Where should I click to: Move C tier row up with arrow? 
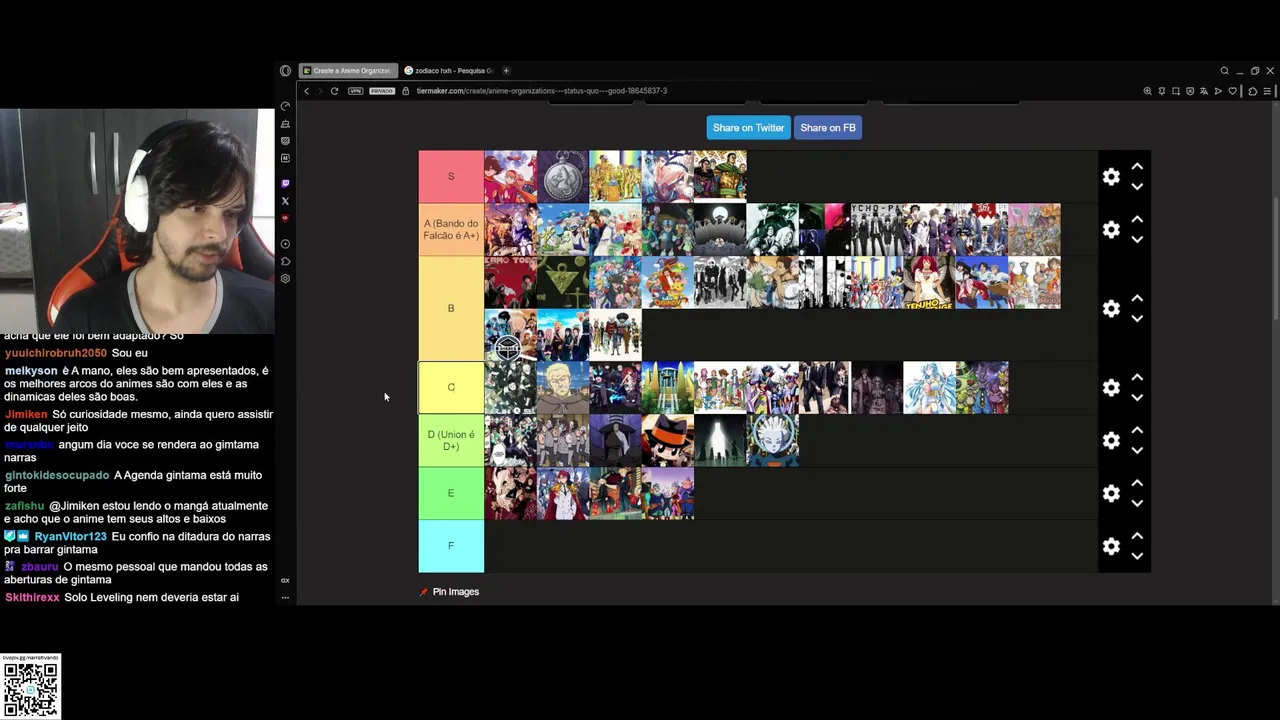tap(1137, 377)
